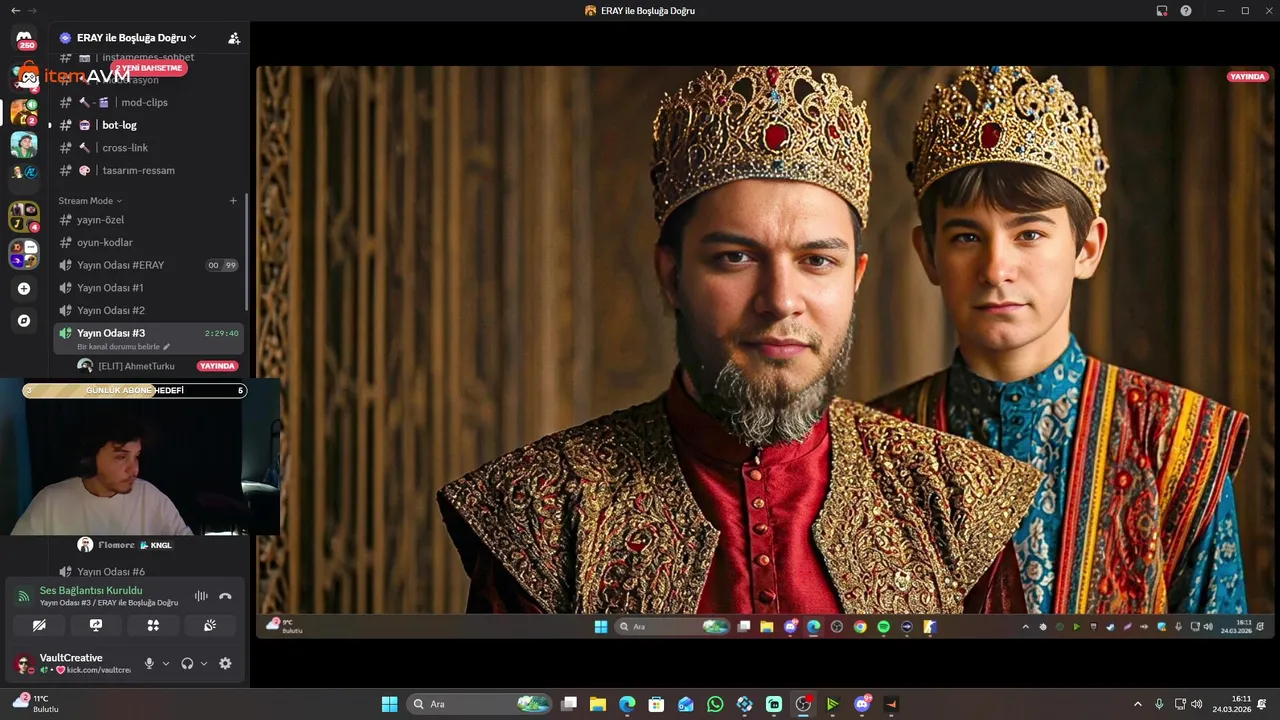This screenshot has height=720, width=1280.
Task: Disconnect from voice with the phone icon
Action: point(226,596)
